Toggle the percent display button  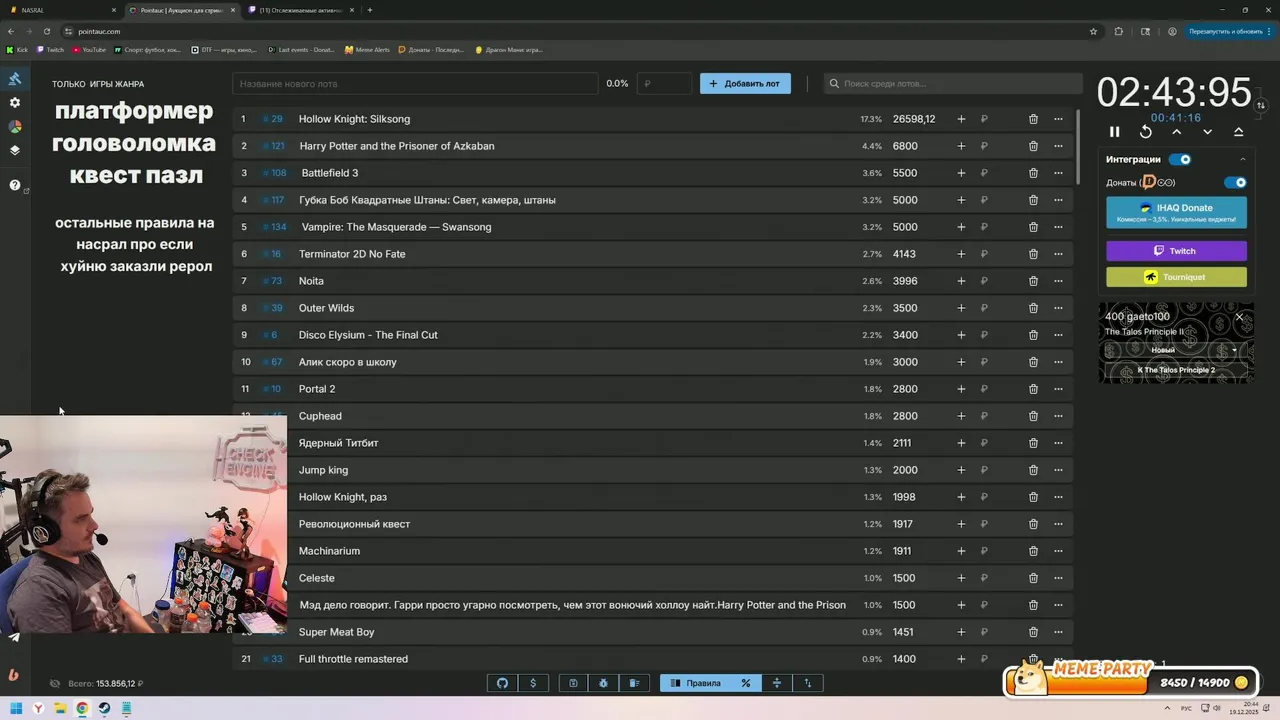point(746,683)
